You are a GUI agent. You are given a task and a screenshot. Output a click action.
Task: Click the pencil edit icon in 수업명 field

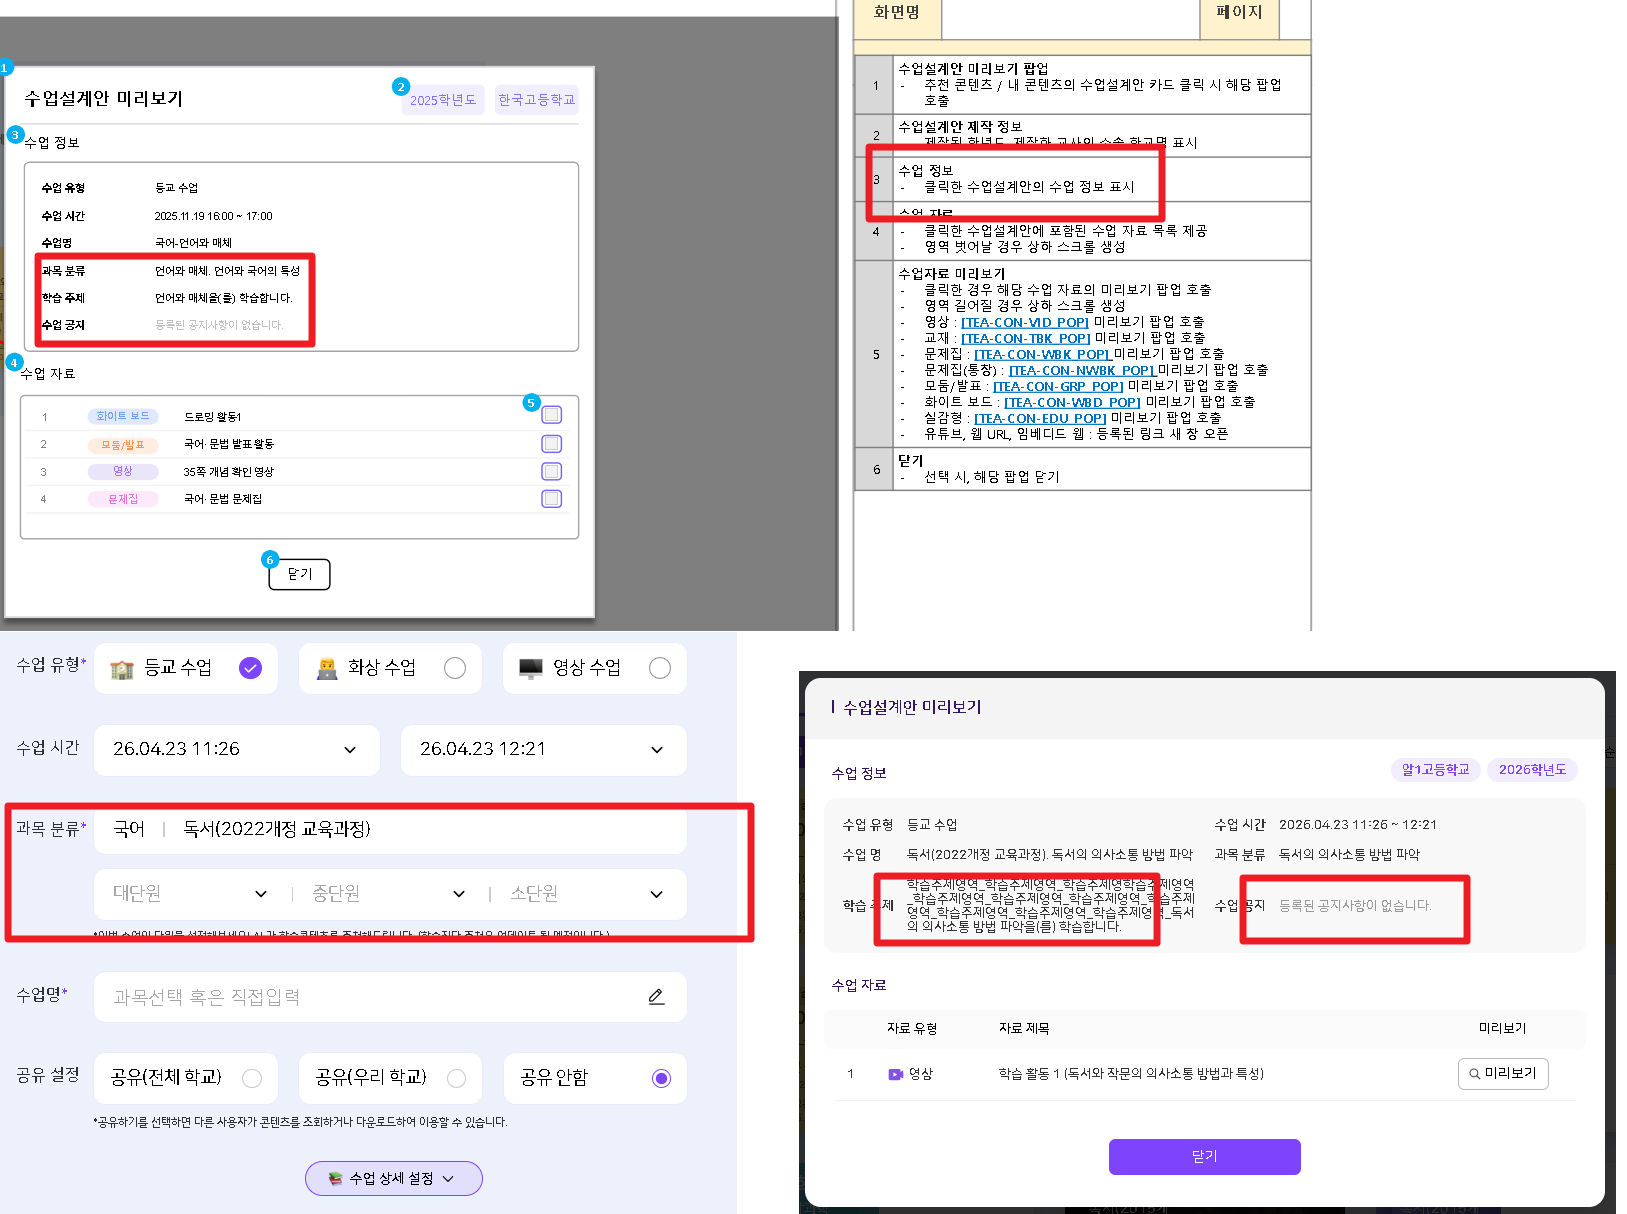coord(656,996)
